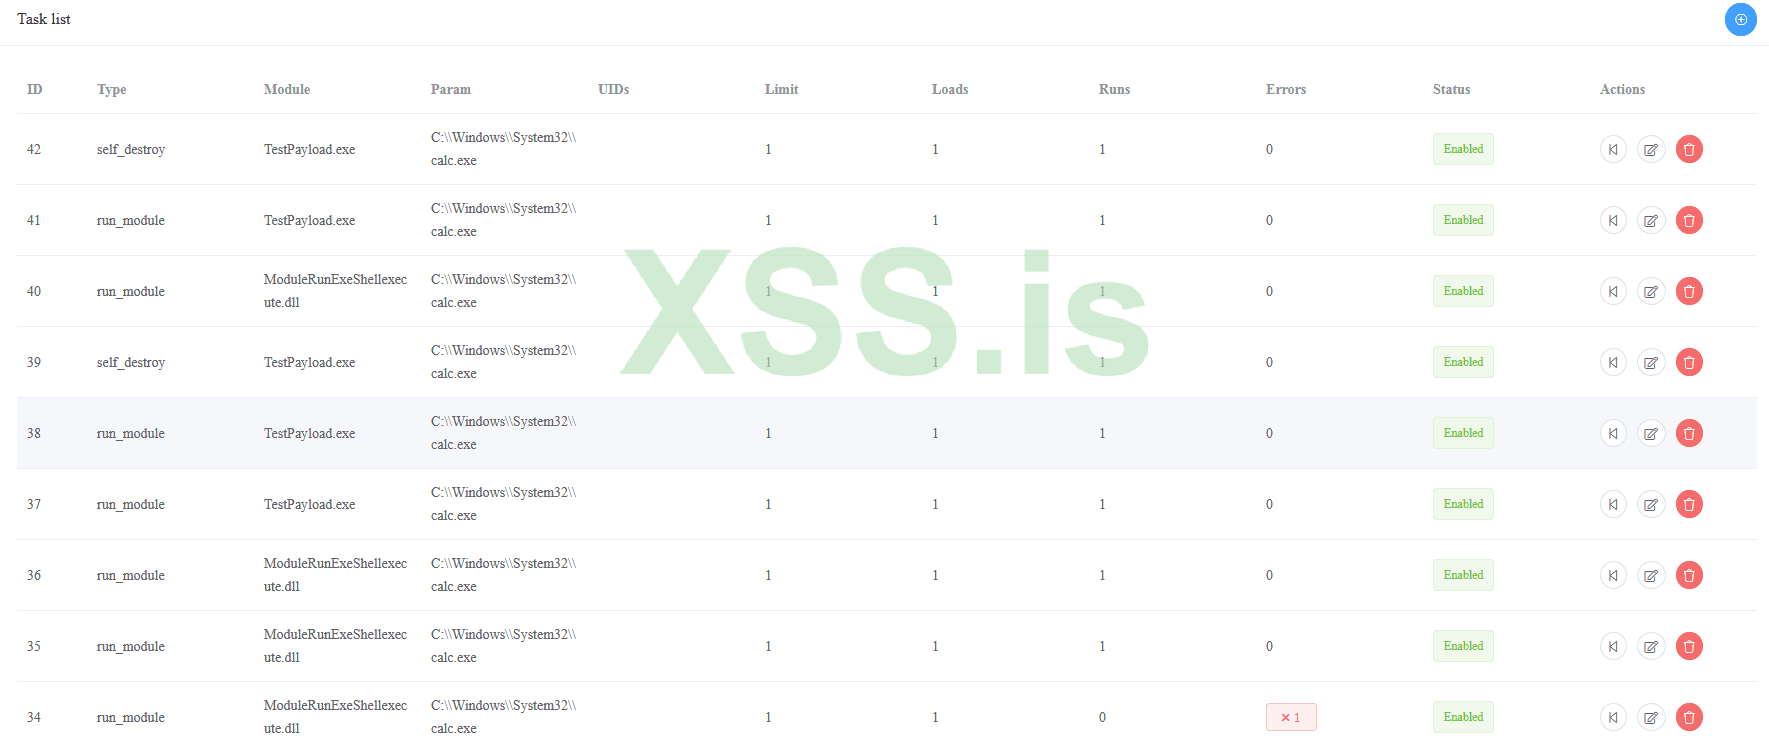Delete task 39 using the trash icon
This screenshot has height=745, width=1769.
click(x=1689, y=362)
